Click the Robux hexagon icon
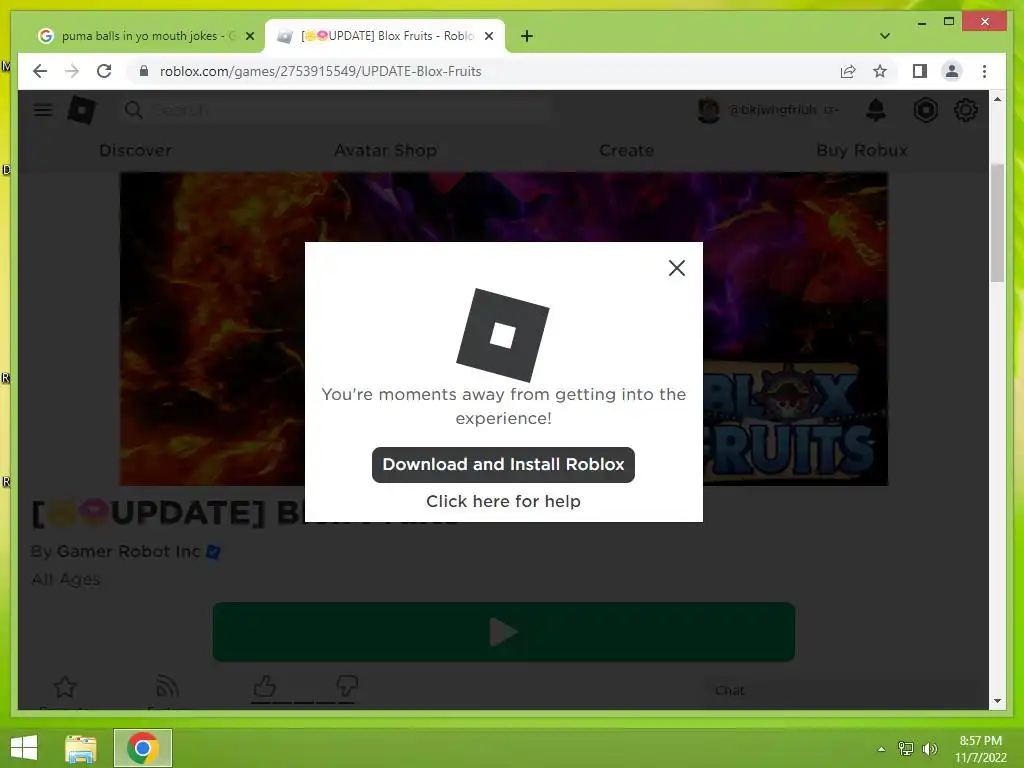The width and height of the screenshot is (1024, 768). [925, 110]
